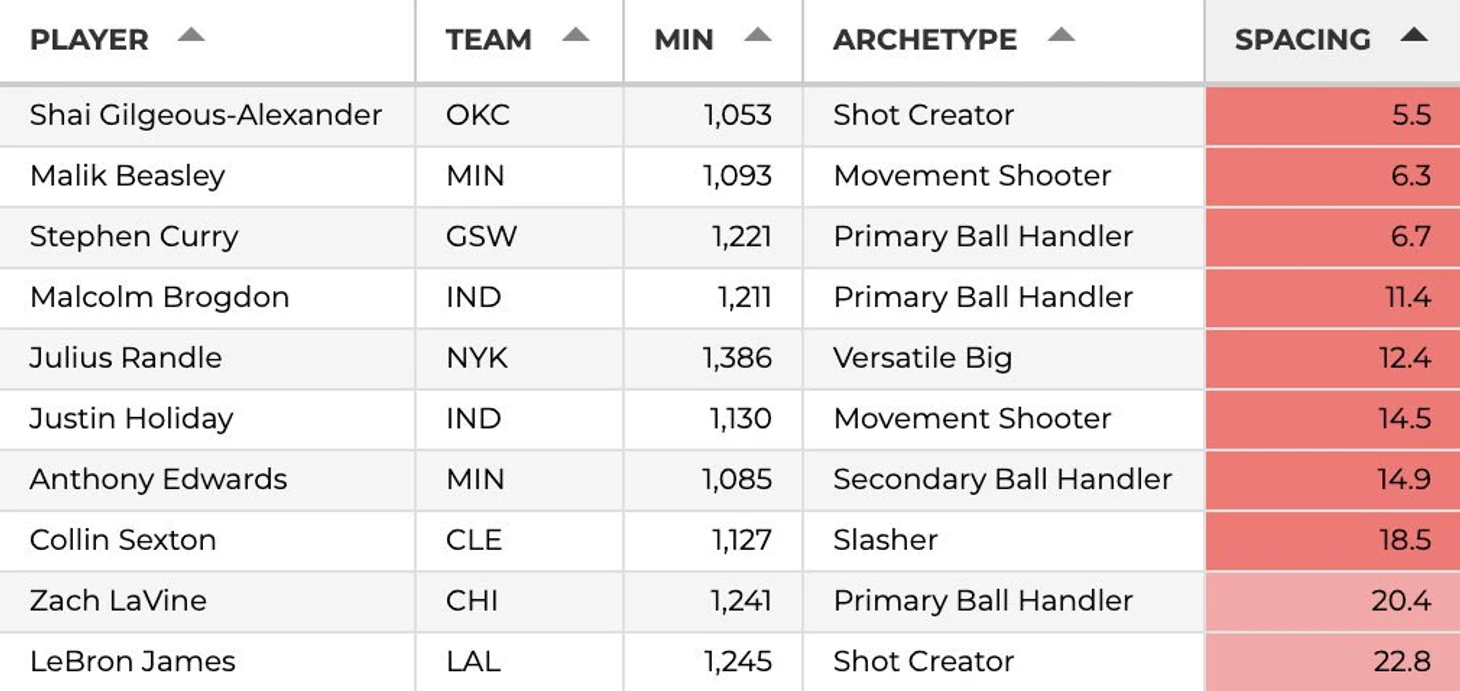Click the sort triangle next to MIN
The width and height of the screenshot is (1460, 691).
[758, 36]
